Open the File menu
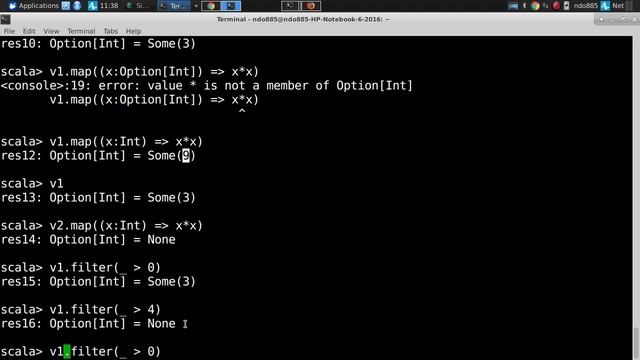The height and width of the screenshot is (360, 640). click(x=9, y=31)
